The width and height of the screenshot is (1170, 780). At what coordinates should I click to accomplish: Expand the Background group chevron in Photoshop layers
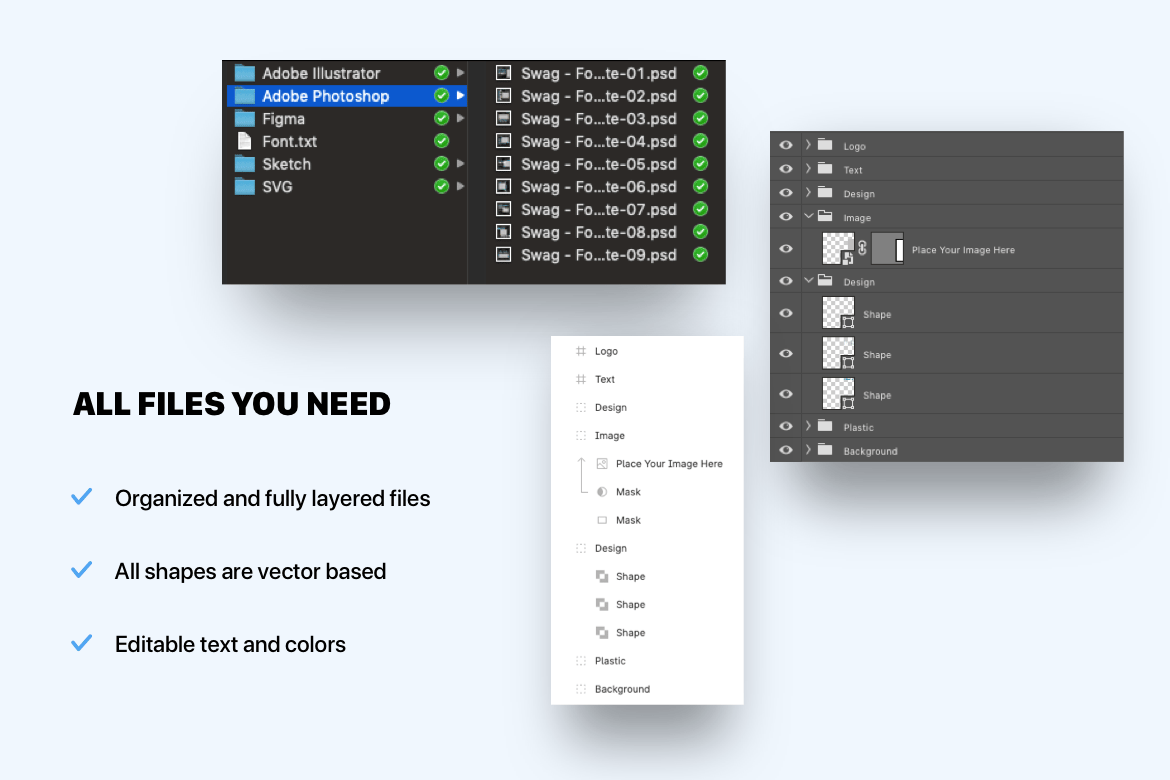point(808,450)
